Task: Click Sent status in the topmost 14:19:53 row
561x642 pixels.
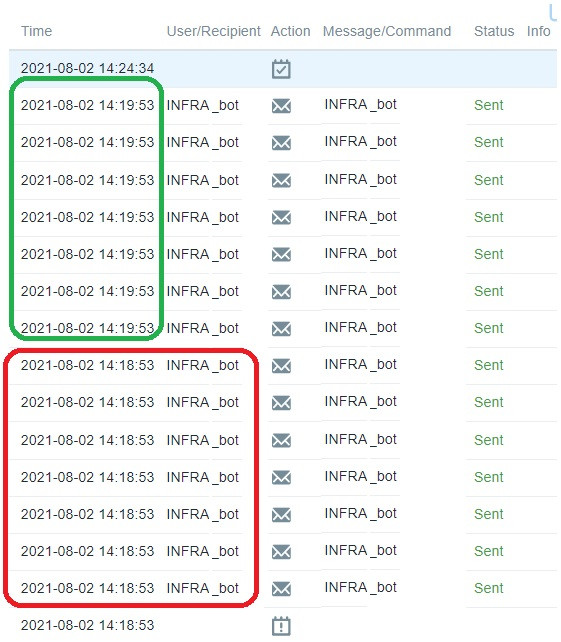Action: point(489,105)
